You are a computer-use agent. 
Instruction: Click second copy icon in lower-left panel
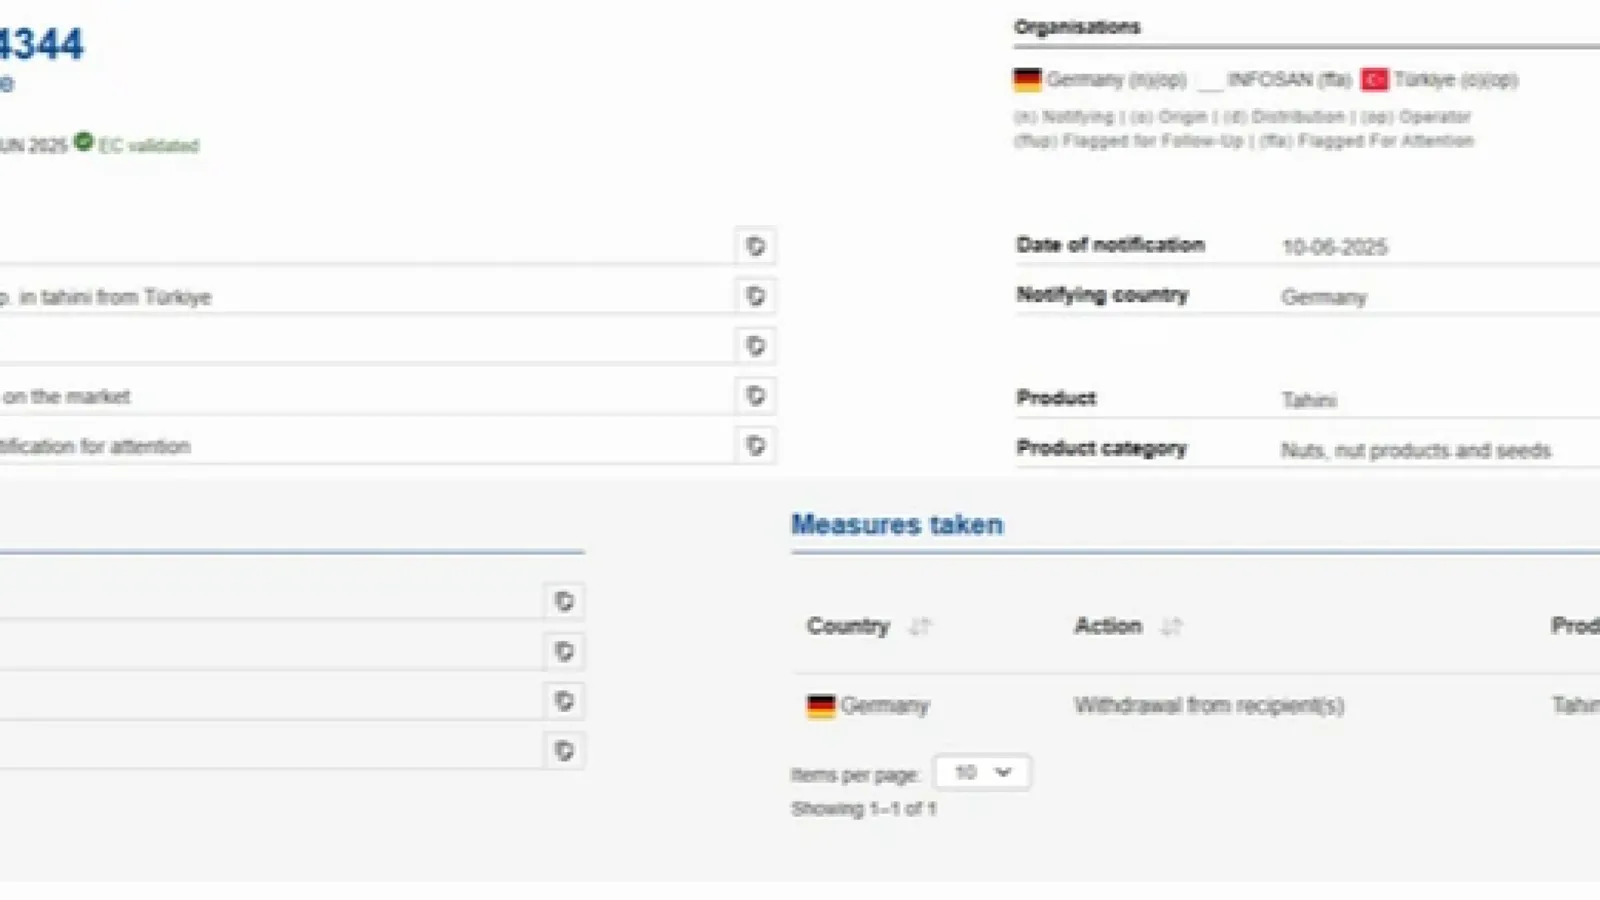click(564, 651)
